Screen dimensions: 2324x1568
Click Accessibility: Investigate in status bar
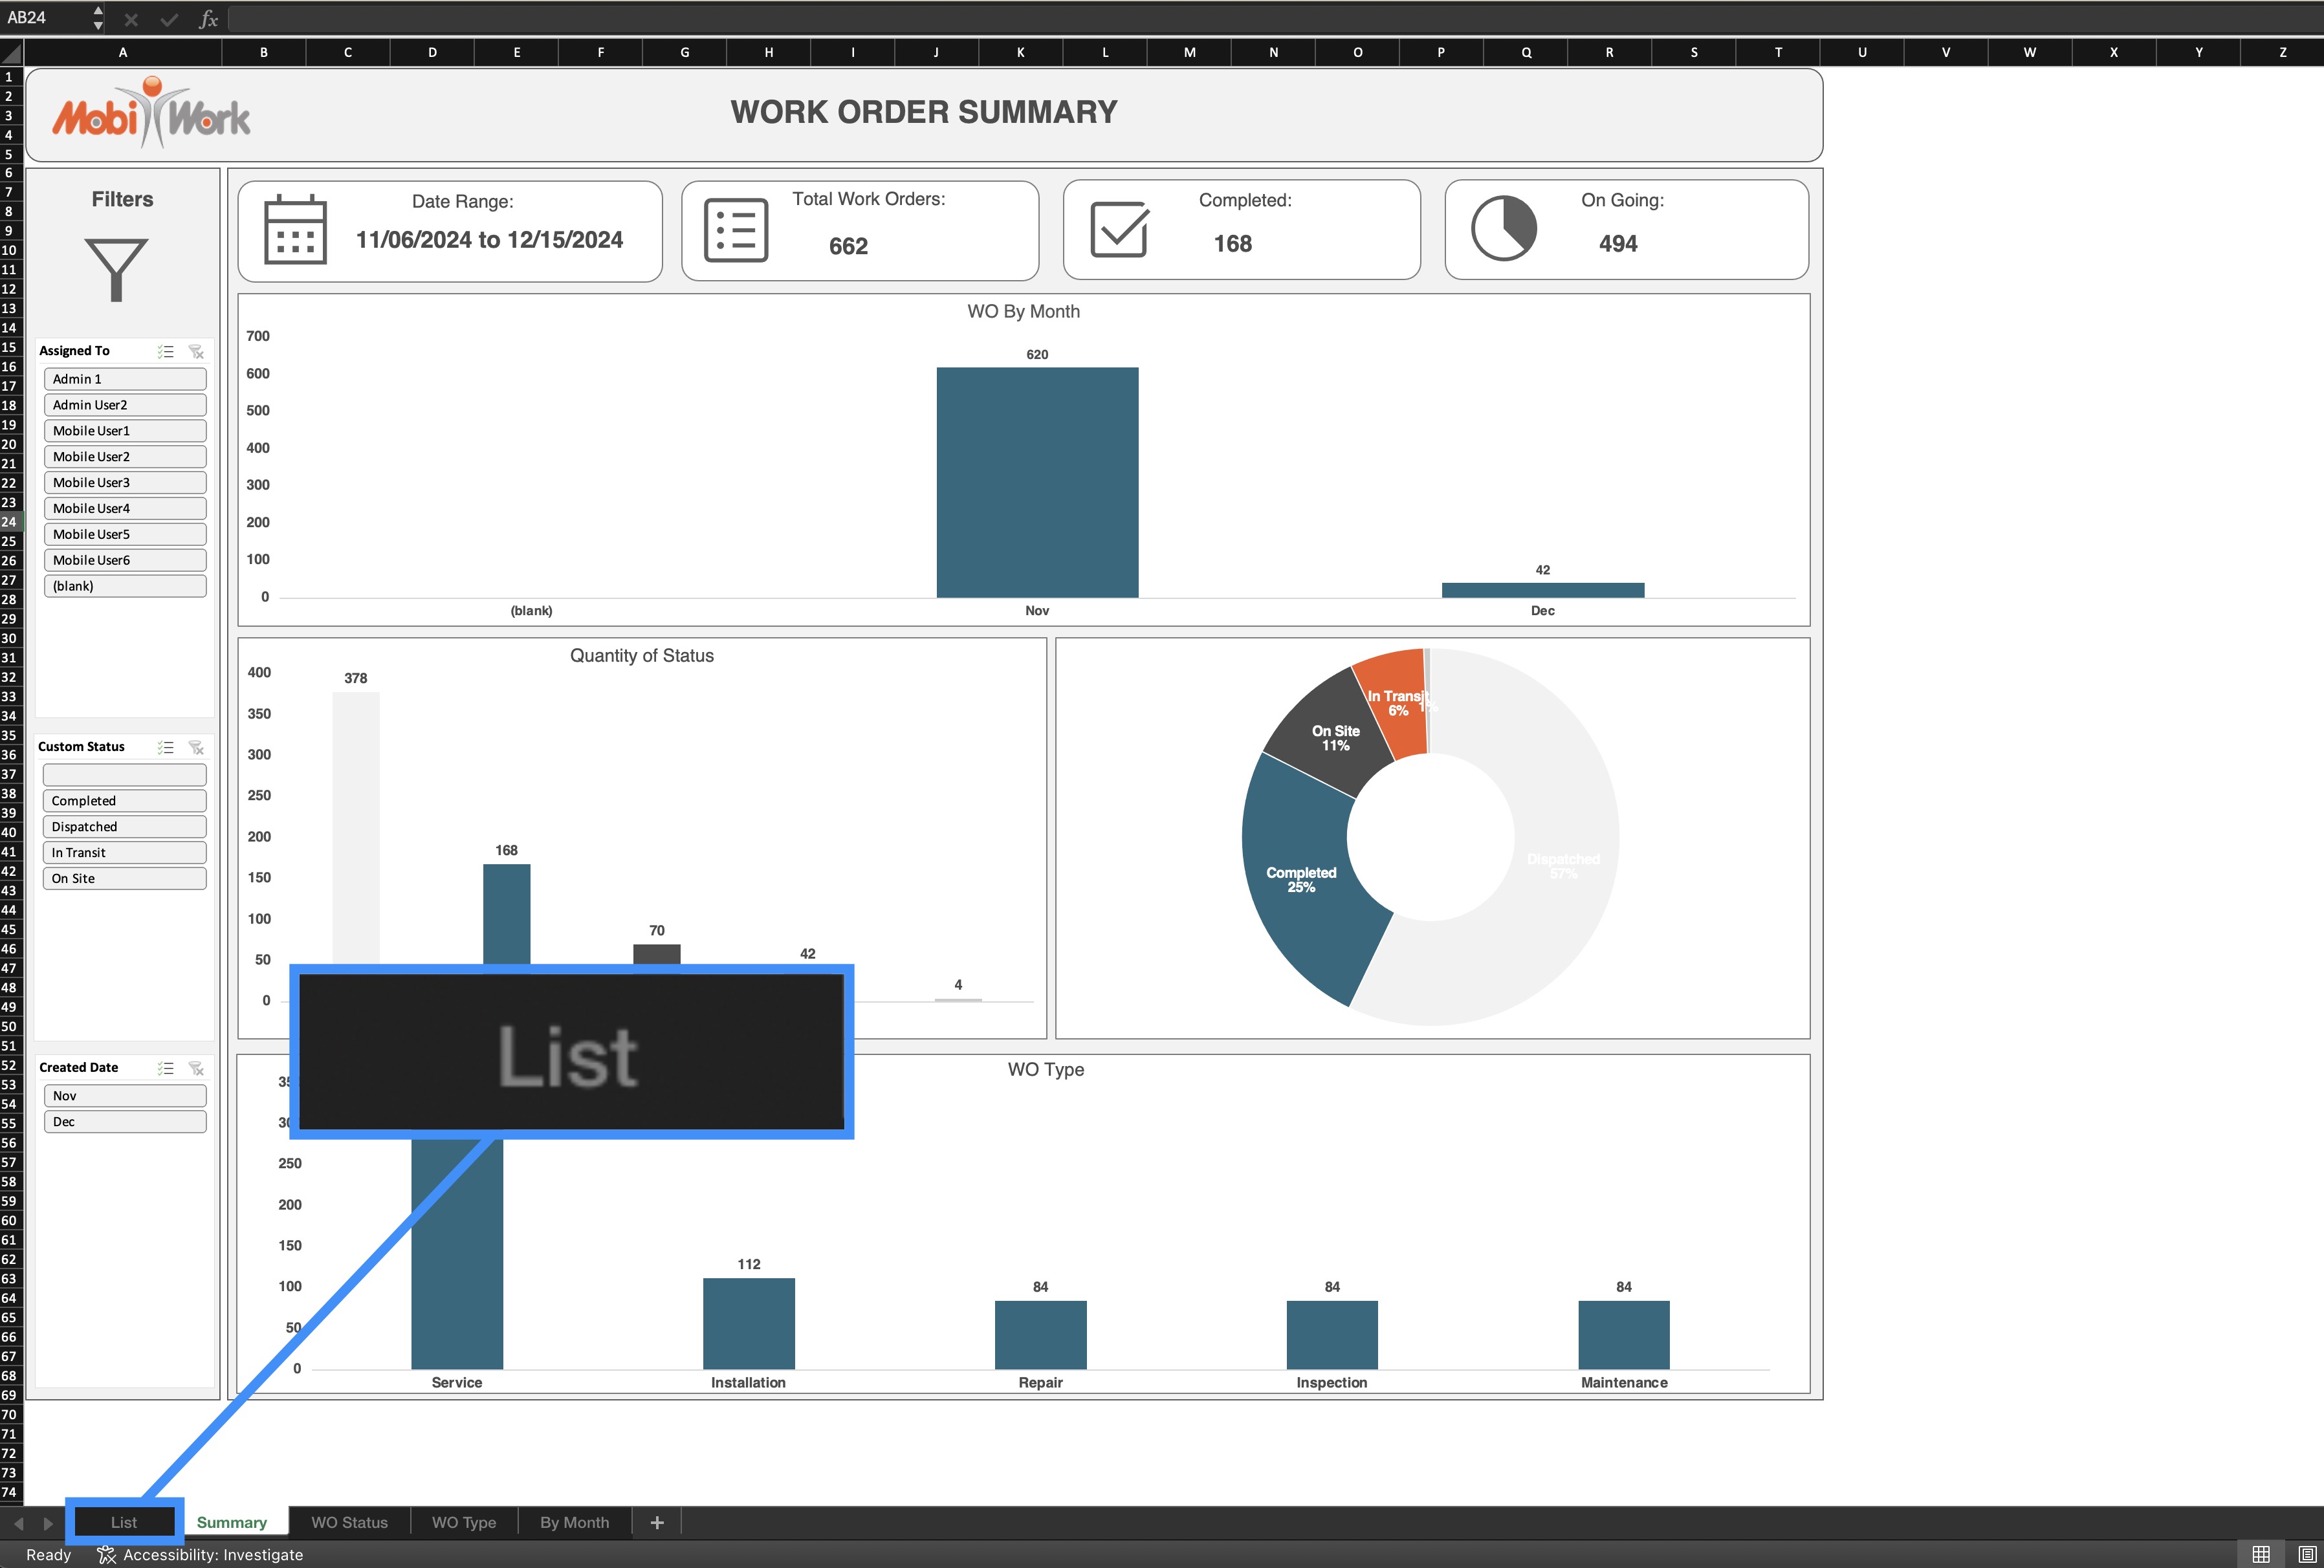200,1554
